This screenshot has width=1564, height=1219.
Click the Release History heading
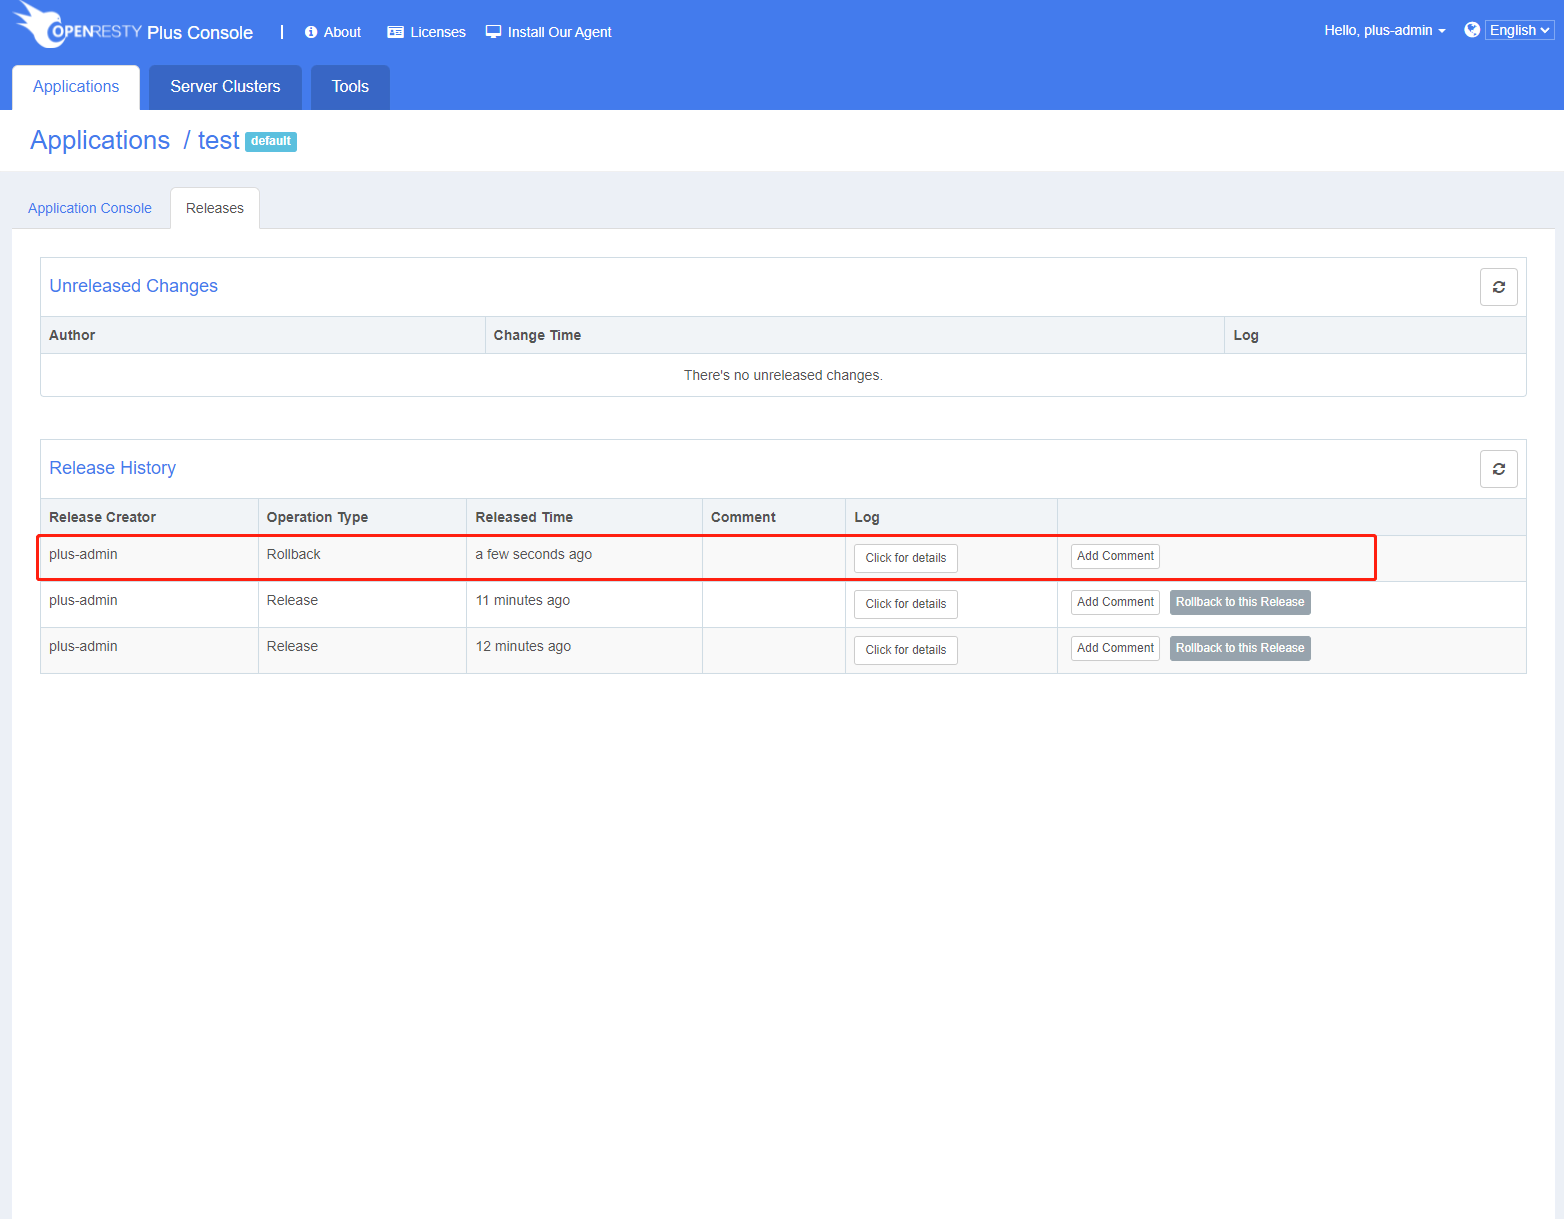click(x=112, y=468)
